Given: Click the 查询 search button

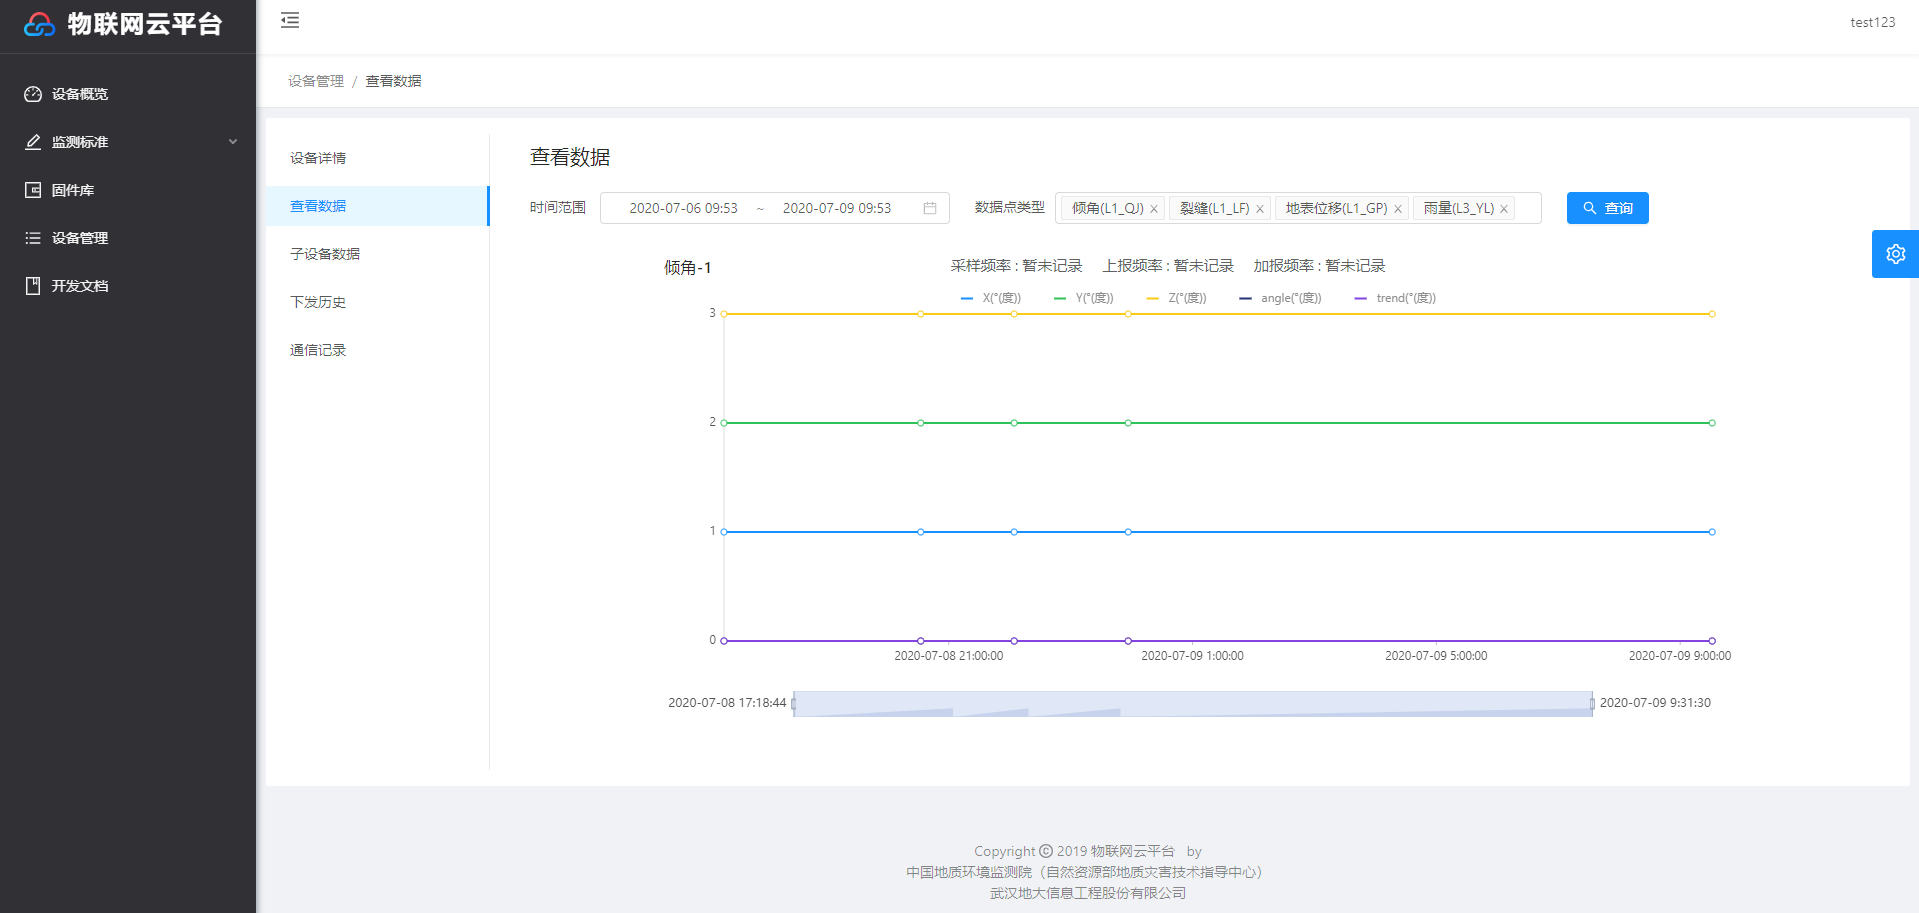Looking at the screenshot, I should point(1607,208).
